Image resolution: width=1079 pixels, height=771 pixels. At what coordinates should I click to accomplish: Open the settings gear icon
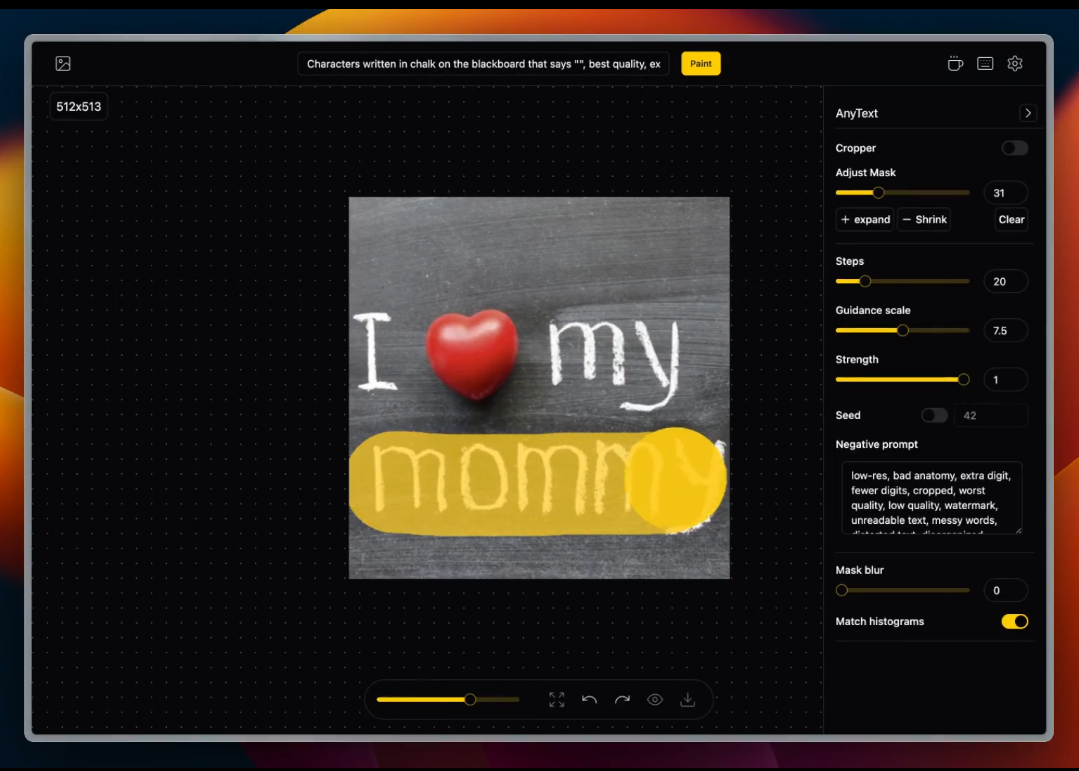click(1015, 64)
